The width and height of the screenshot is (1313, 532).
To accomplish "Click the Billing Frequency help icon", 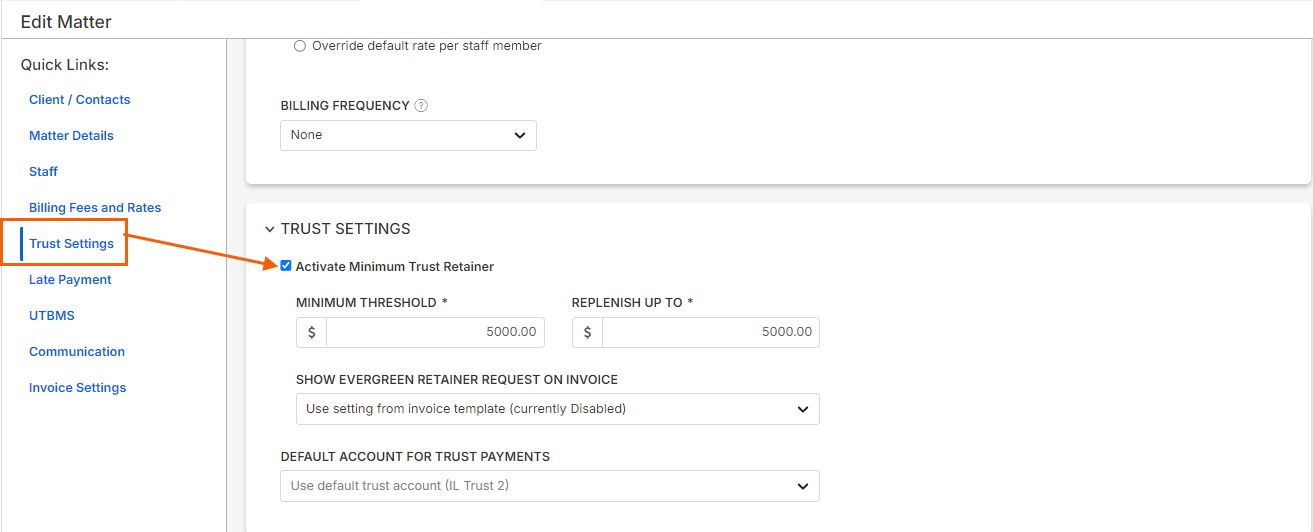I will [x=421, y=106].
